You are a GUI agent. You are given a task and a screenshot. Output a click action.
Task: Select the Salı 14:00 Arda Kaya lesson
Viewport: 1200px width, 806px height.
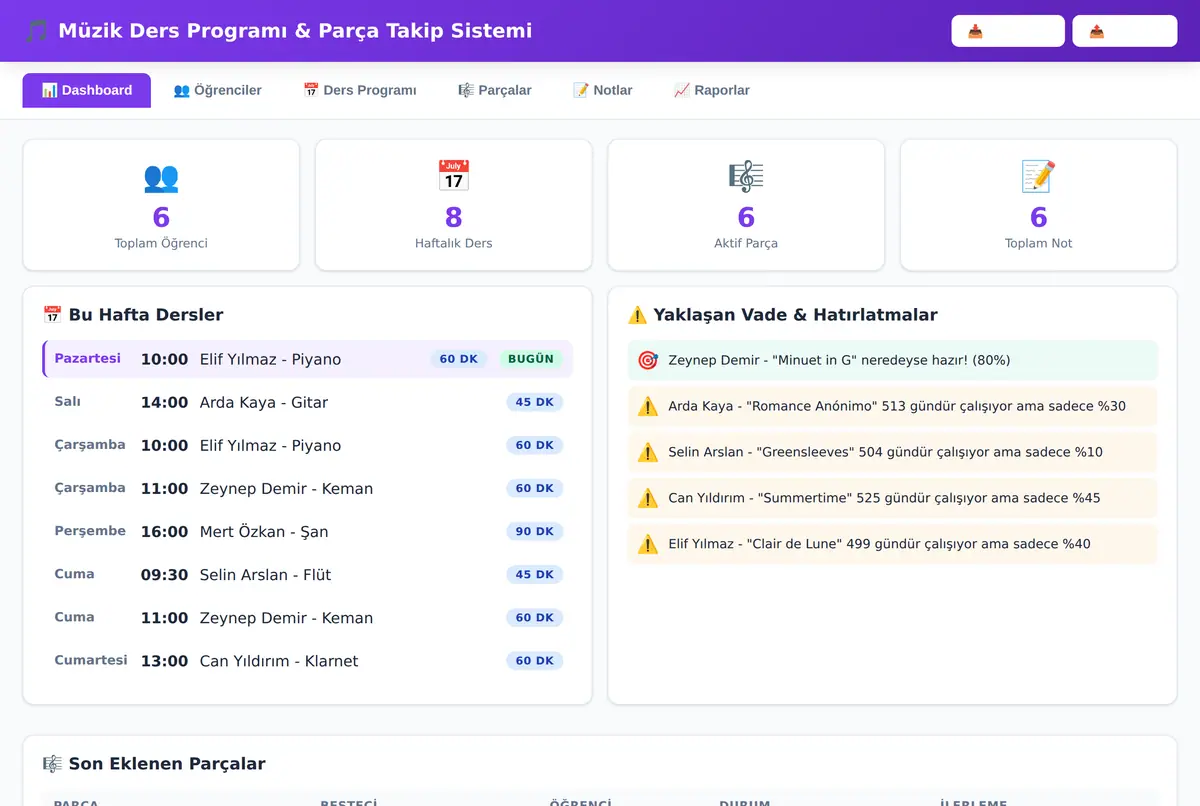tap(308, 402)
